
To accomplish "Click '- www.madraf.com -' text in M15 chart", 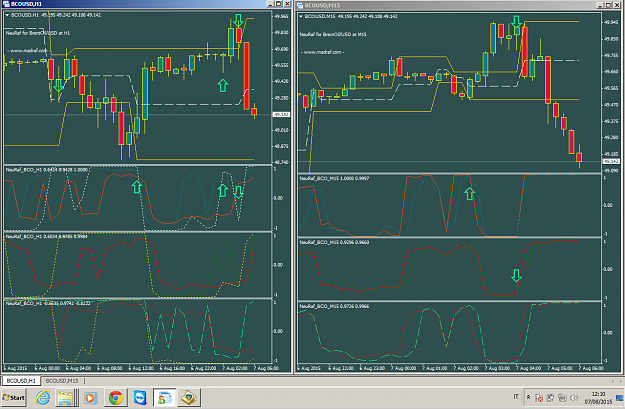I will (322, 52).
